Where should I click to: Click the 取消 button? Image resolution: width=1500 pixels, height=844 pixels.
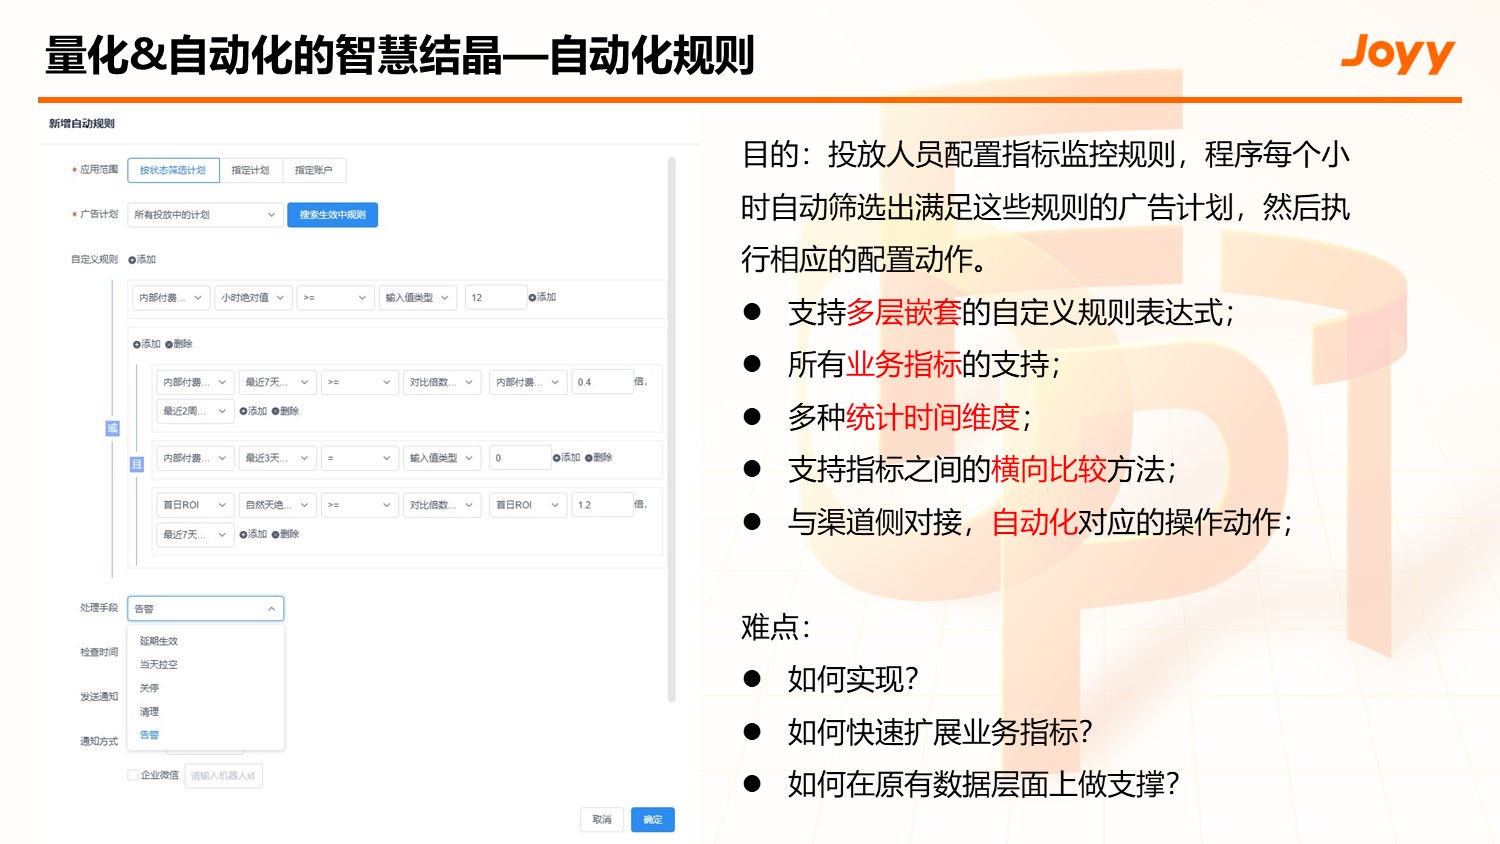click(602, 820)
